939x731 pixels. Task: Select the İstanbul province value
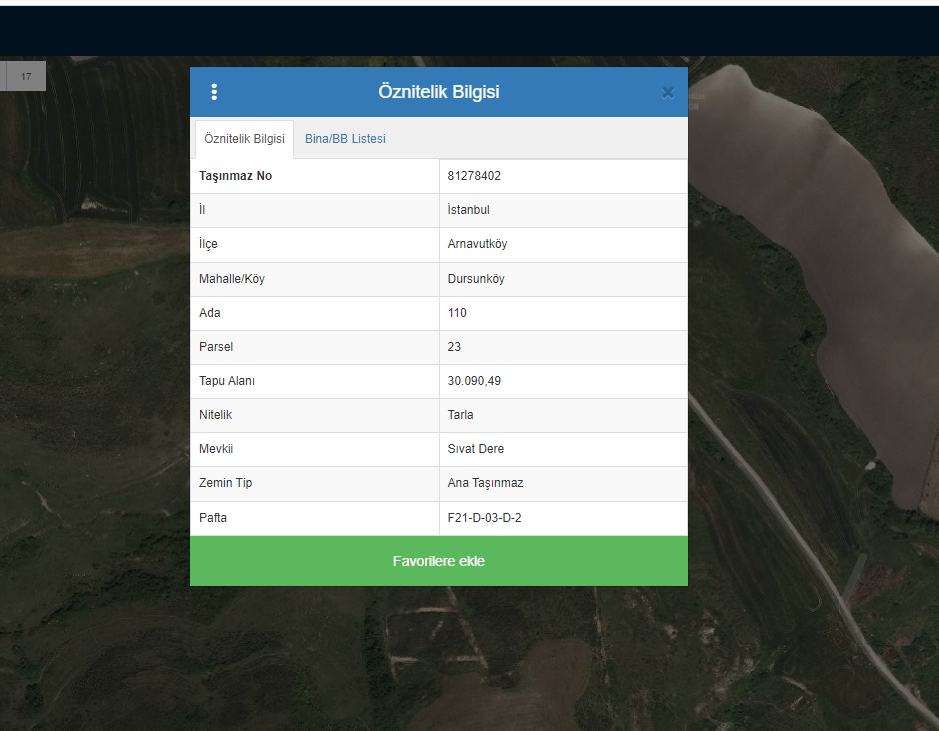tap(468, 210)
